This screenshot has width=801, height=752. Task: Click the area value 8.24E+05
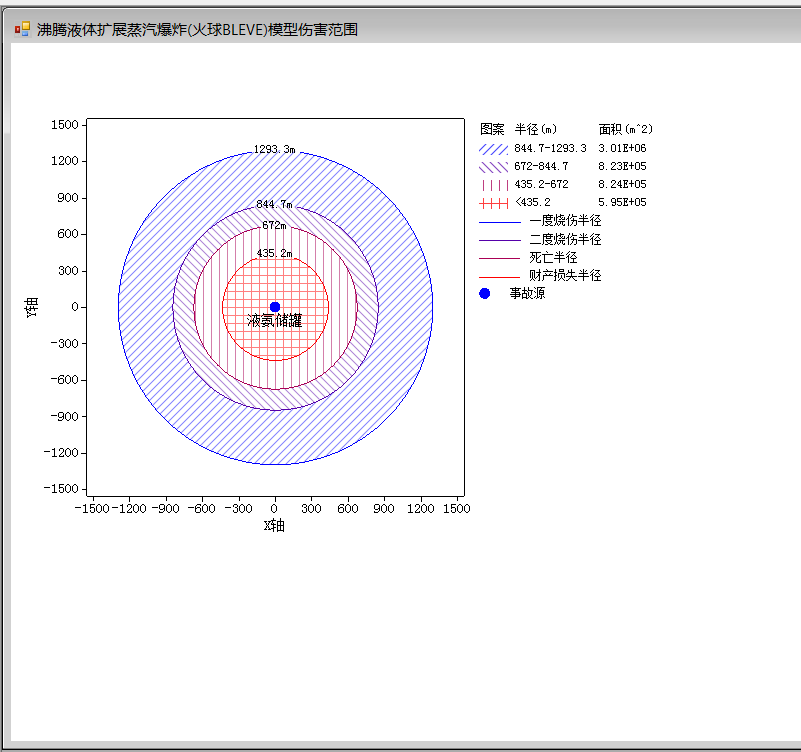click(x=622, y=184)
